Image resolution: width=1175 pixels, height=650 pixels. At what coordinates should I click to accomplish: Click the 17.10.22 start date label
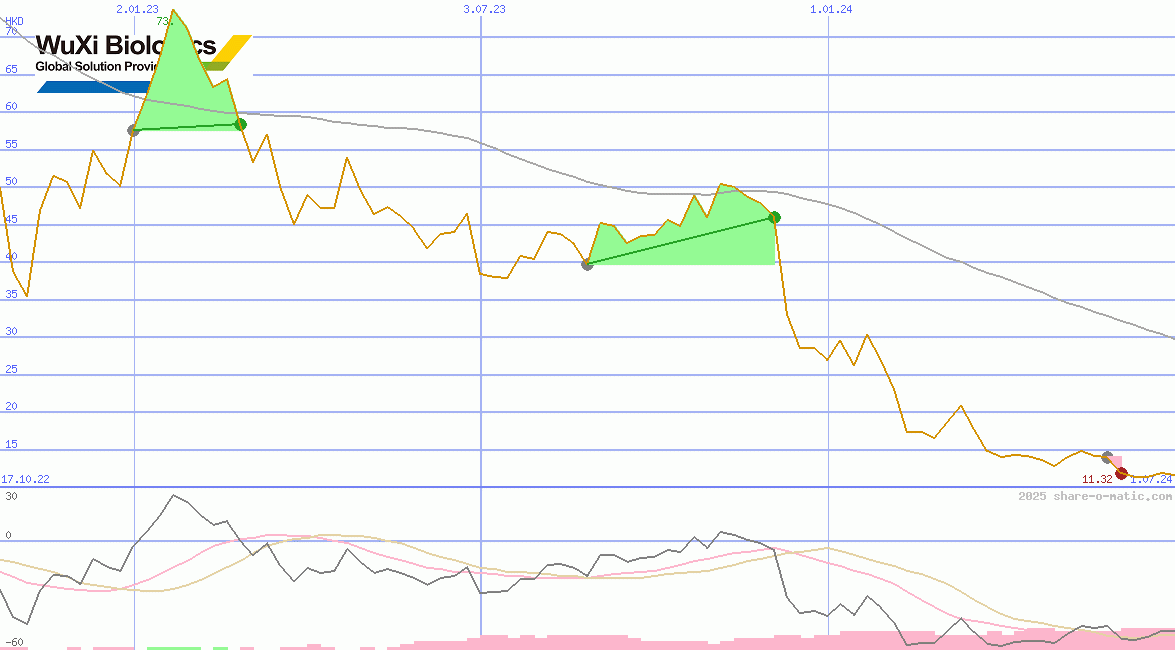point(25,480)
